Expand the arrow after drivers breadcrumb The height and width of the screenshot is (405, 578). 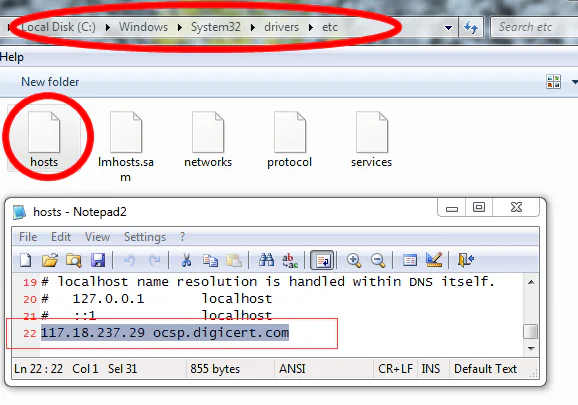click(x=311, y=27)
